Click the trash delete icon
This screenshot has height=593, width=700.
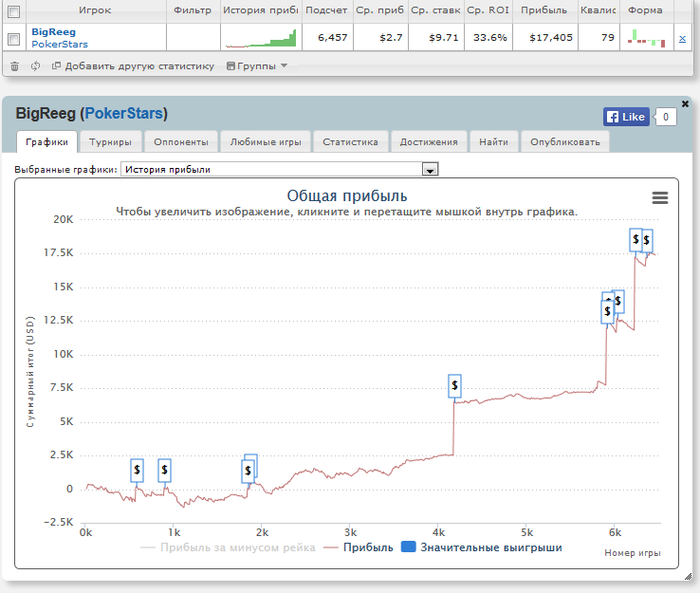[x=14, y=66]
